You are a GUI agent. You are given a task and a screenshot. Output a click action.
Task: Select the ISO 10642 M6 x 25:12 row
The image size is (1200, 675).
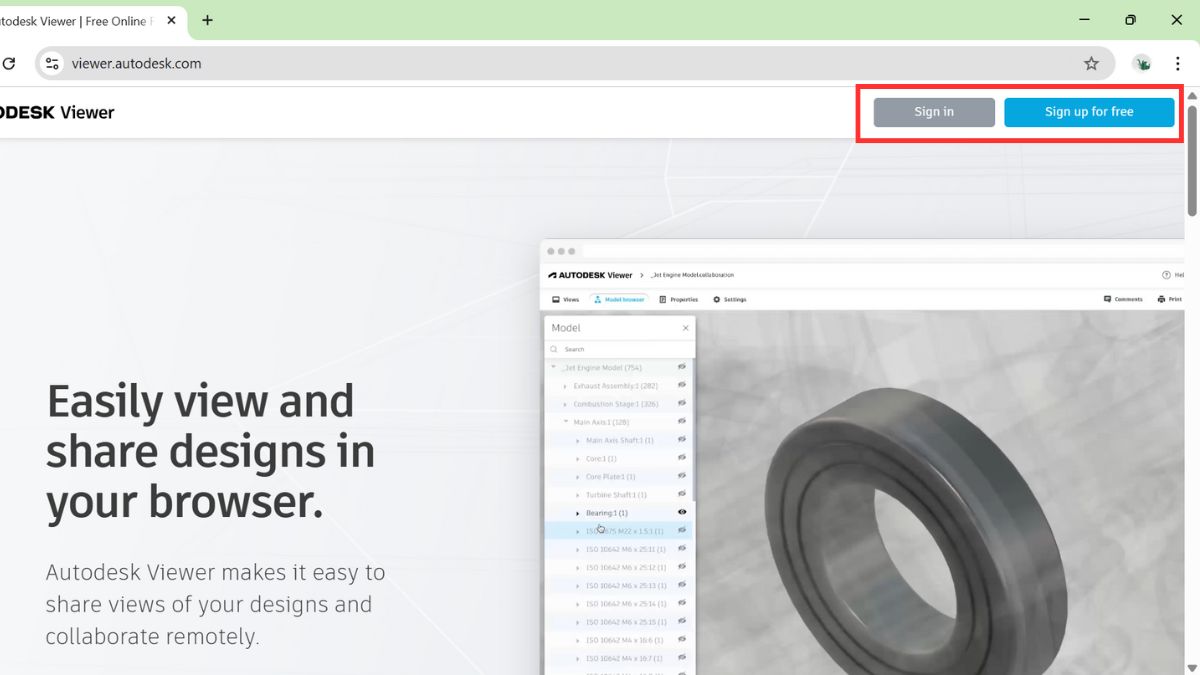[619, 567]
